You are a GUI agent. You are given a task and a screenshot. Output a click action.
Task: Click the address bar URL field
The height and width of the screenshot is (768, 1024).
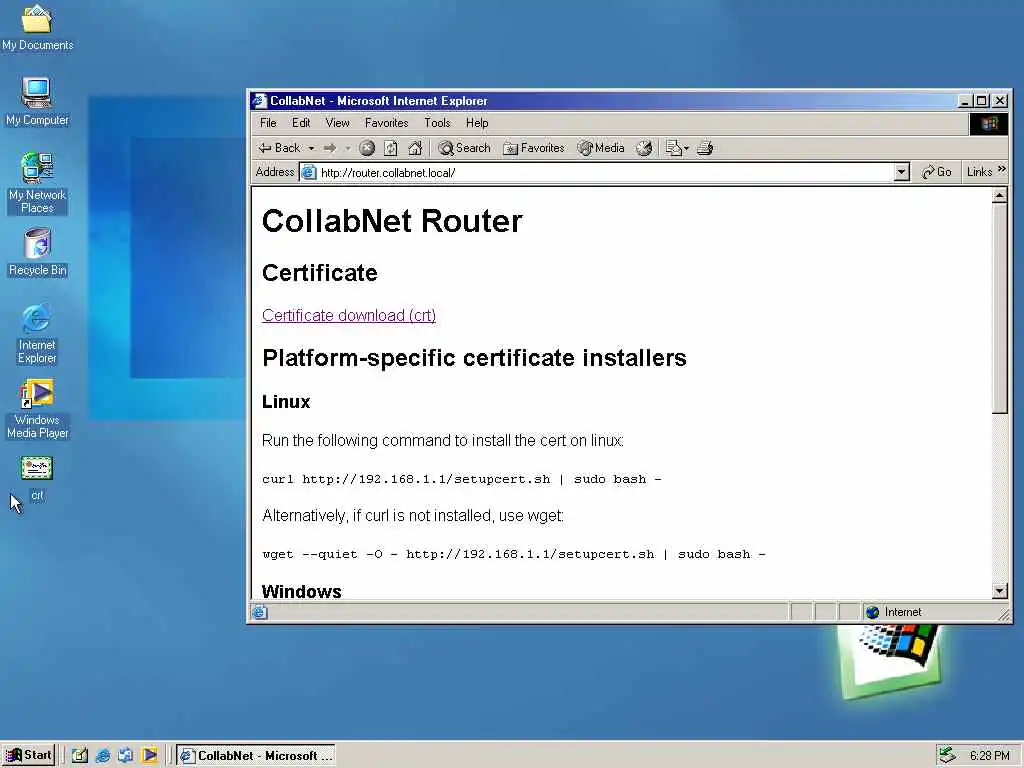[x=605, y=172]
